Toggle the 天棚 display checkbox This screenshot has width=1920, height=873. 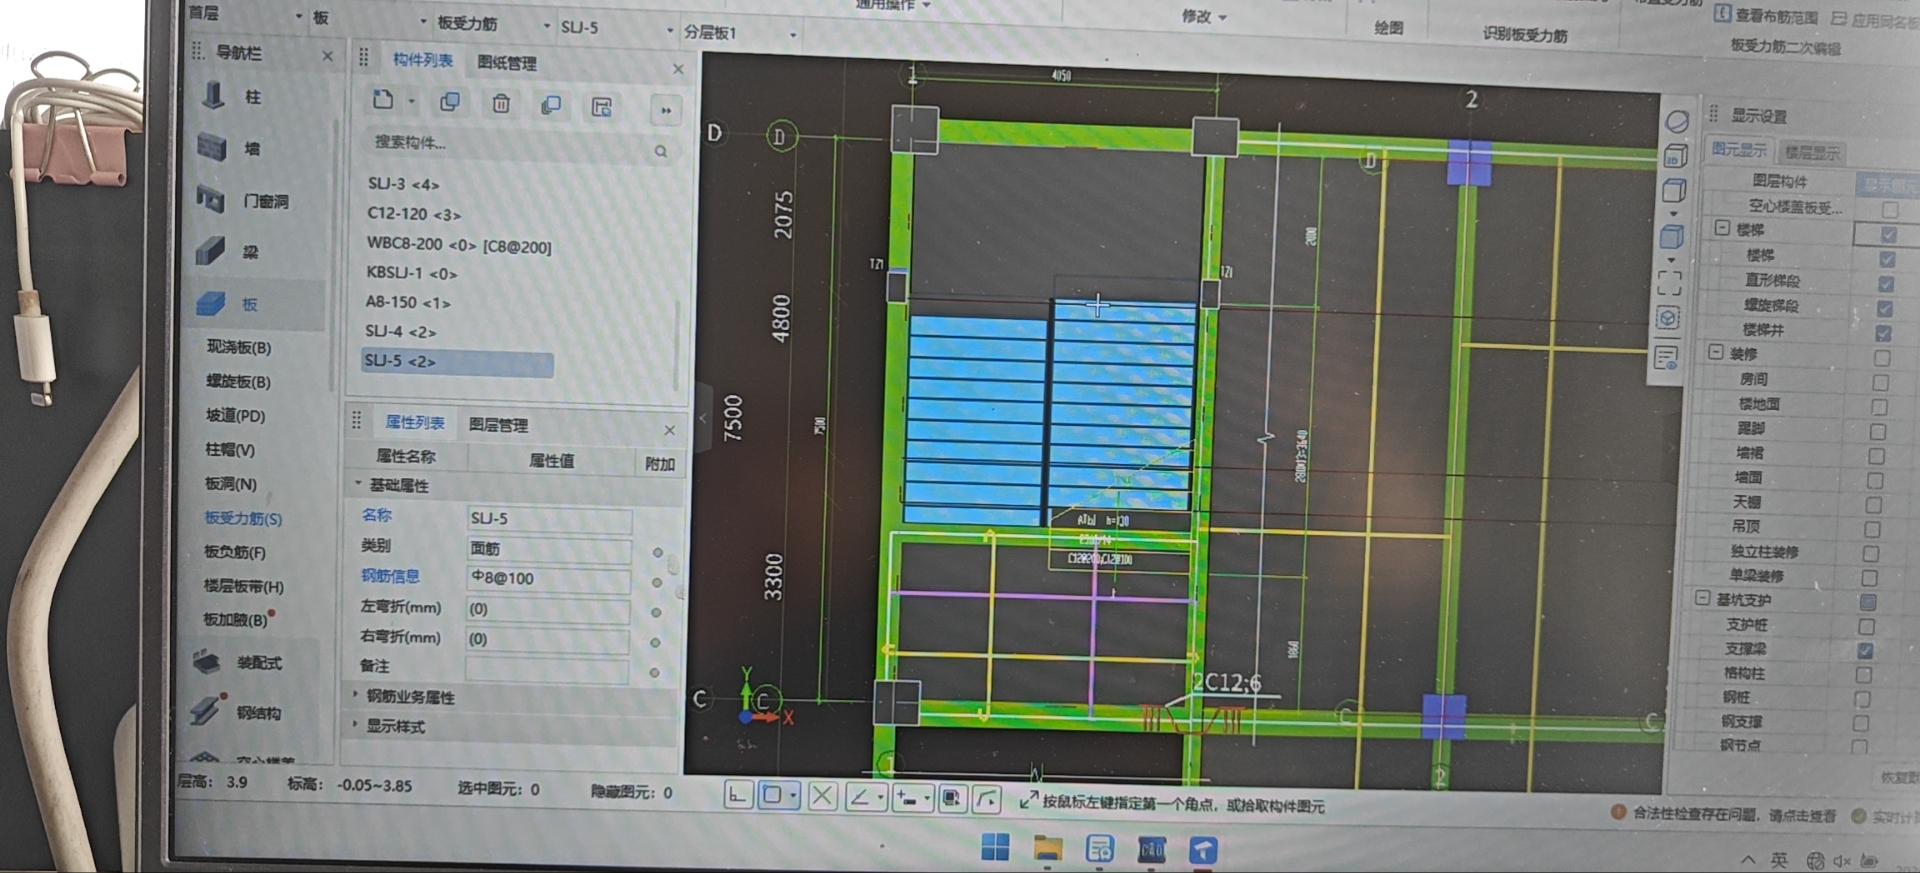point(1874,505)
